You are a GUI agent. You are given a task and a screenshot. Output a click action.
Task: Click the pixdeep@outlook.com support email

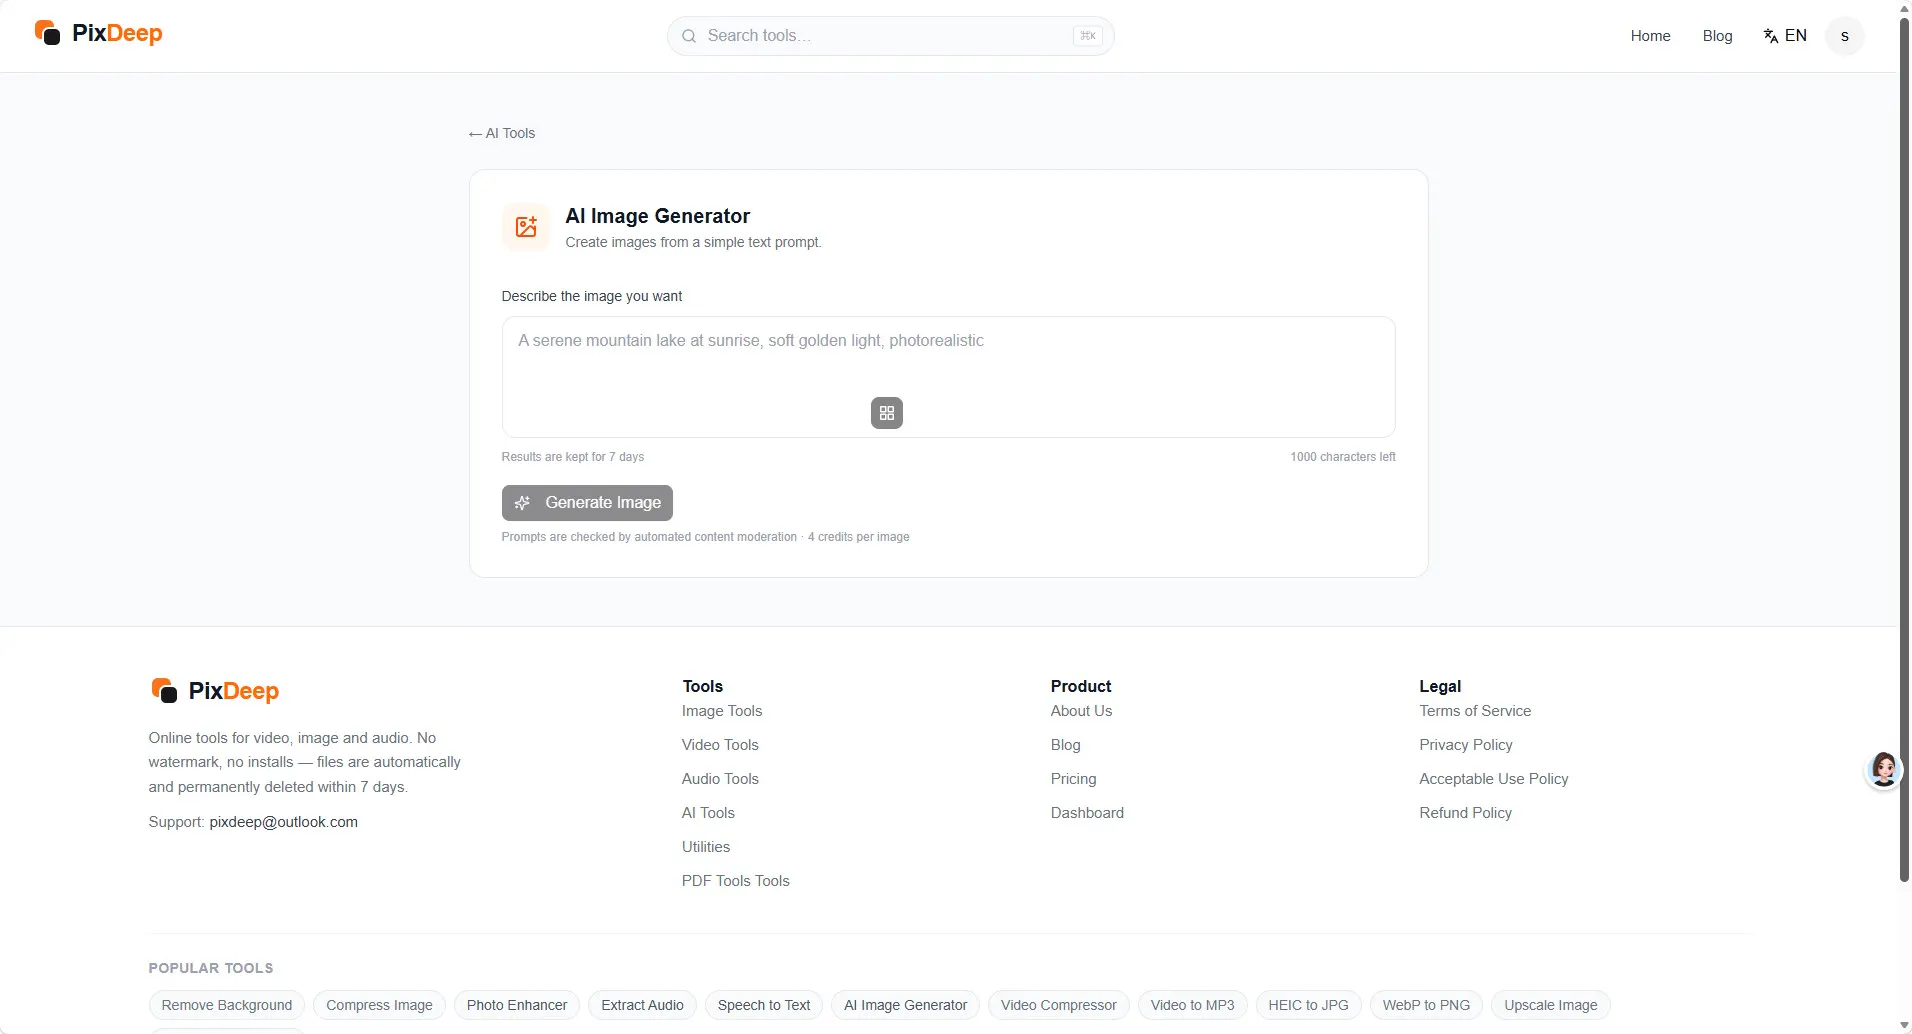pyautogui.click(x=283, y=822)
